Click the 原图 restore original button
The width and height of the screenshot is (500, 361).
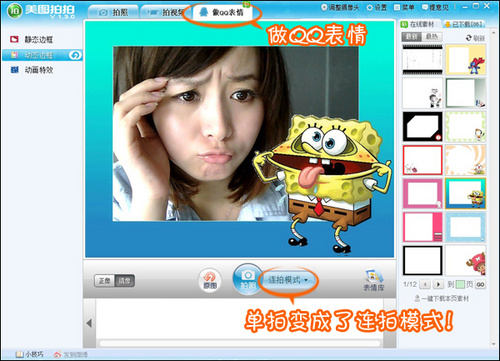click(210, 280)
